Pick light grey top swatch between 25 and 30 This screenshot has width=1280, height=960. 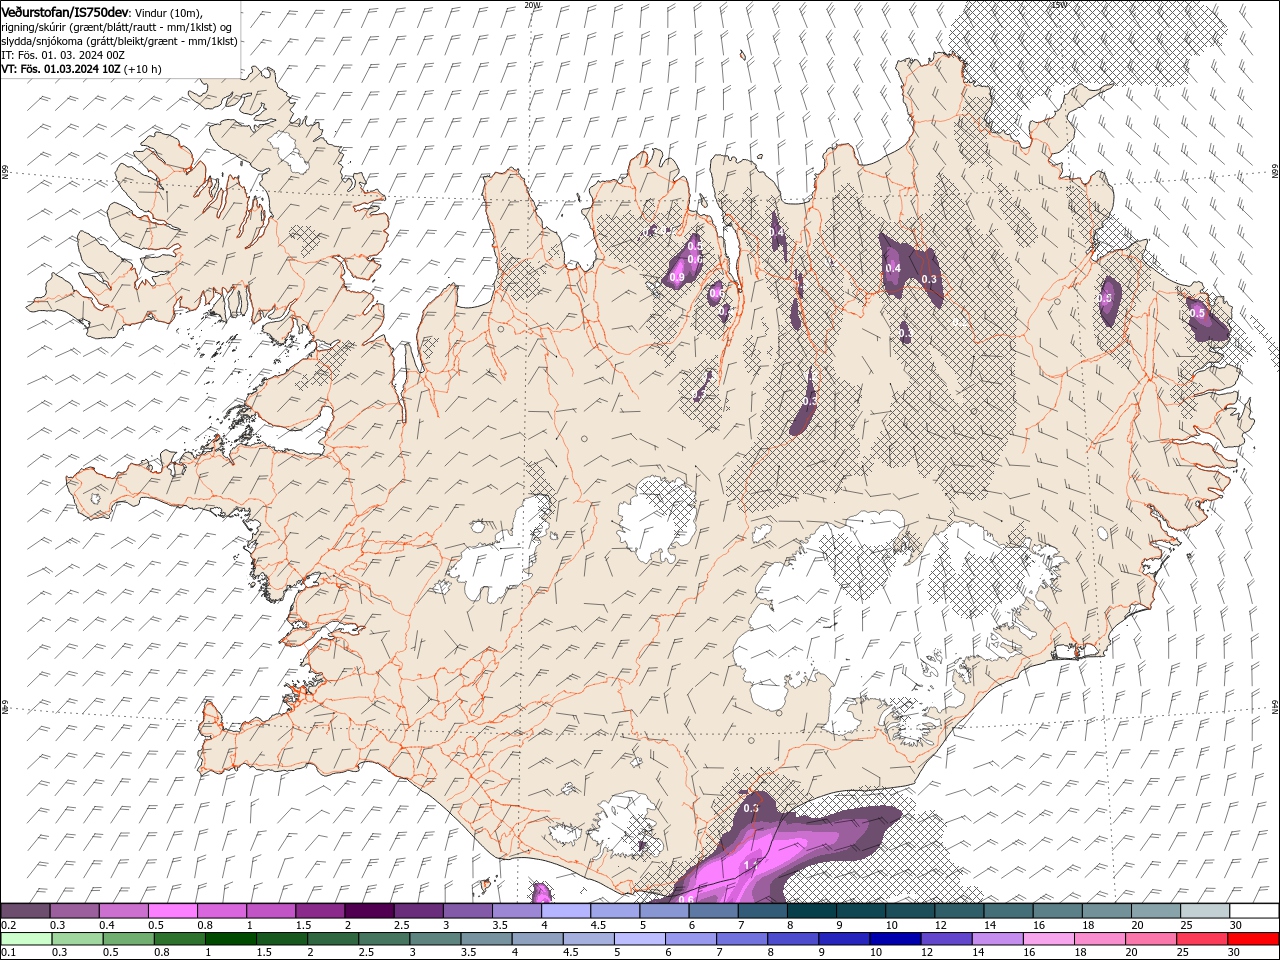(x=1204, y=911)
